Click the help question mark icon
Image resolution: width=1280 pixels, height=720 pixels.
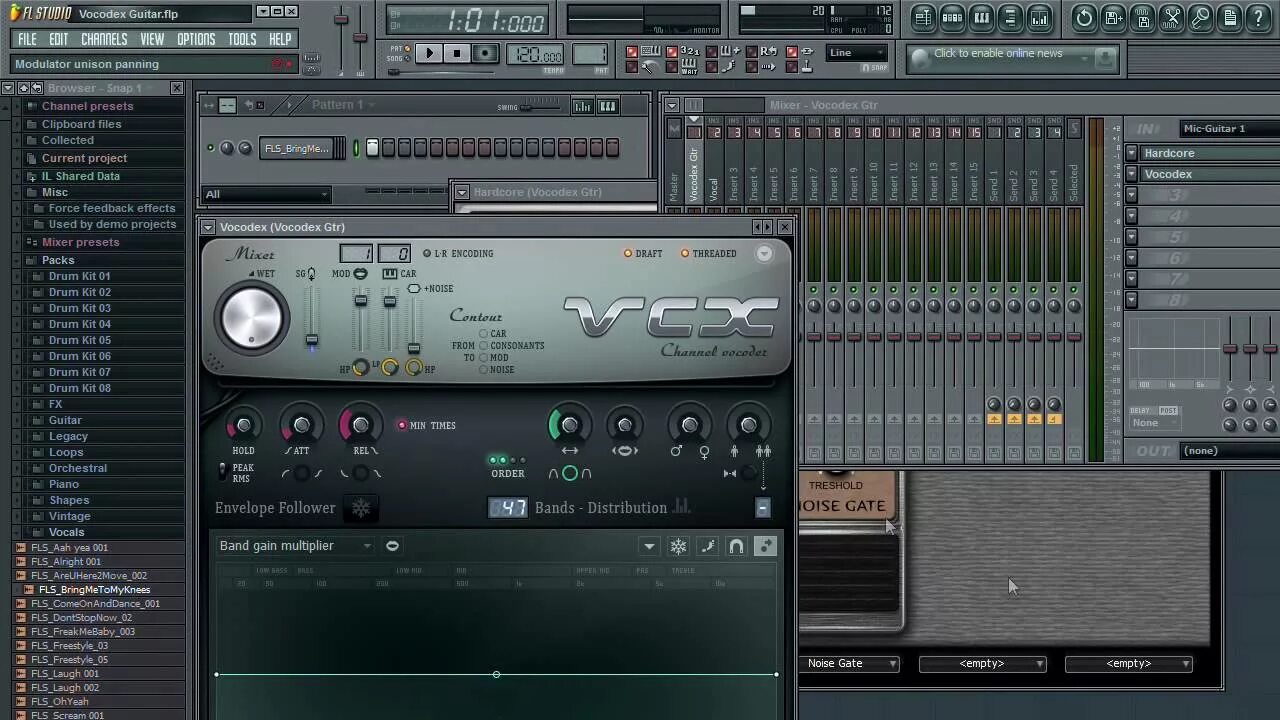[x=1259, y=17]
